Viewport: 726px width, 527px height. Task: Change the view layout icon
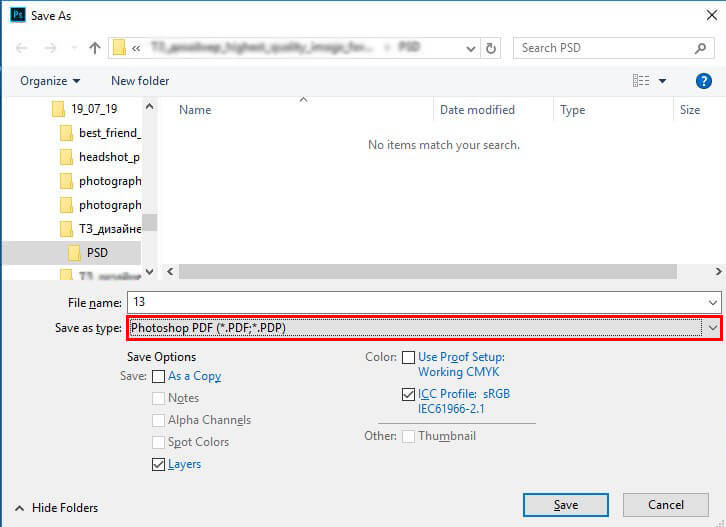[x=641, y=81]
